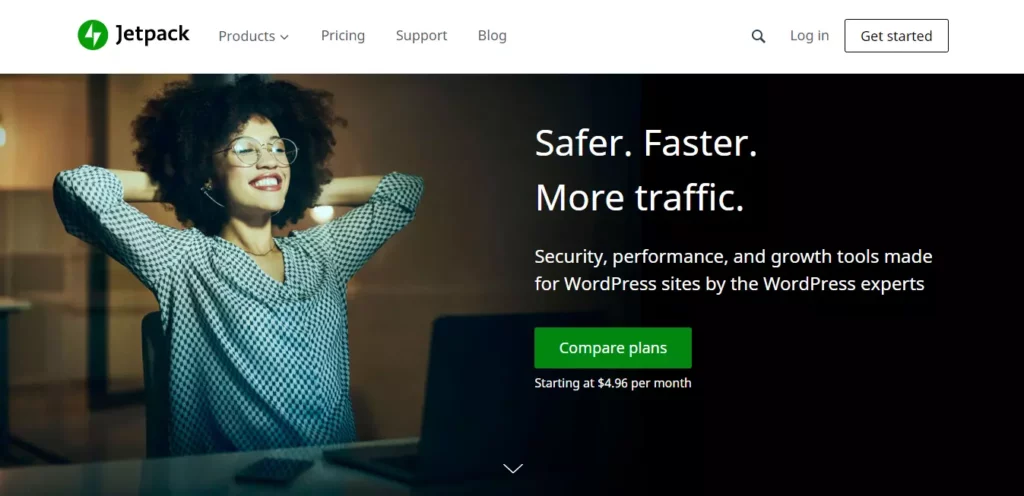Screen dimensions: 1024x496
Task: Visit the Blog link in navigation
Action: click(x=492, y=36)
